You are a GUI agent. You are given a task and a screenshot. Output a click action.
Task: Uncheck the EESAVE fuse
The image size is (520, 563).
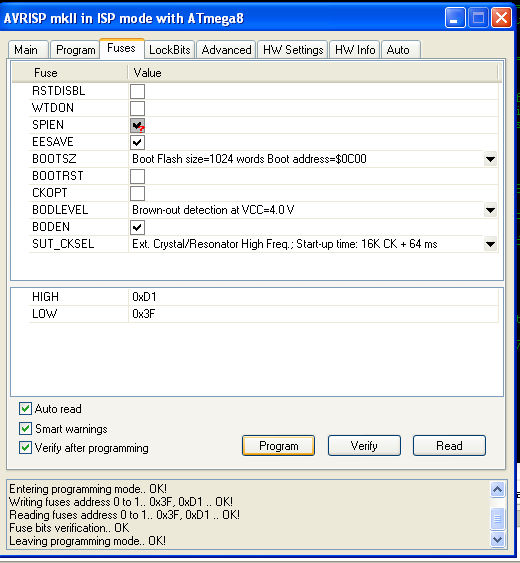(137, 142)
